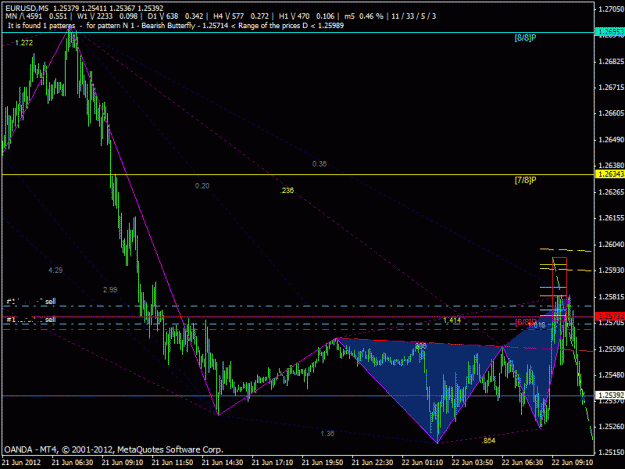Click the cyan 1.26553 price tag

pyautogui.click(x=609, y=32)
